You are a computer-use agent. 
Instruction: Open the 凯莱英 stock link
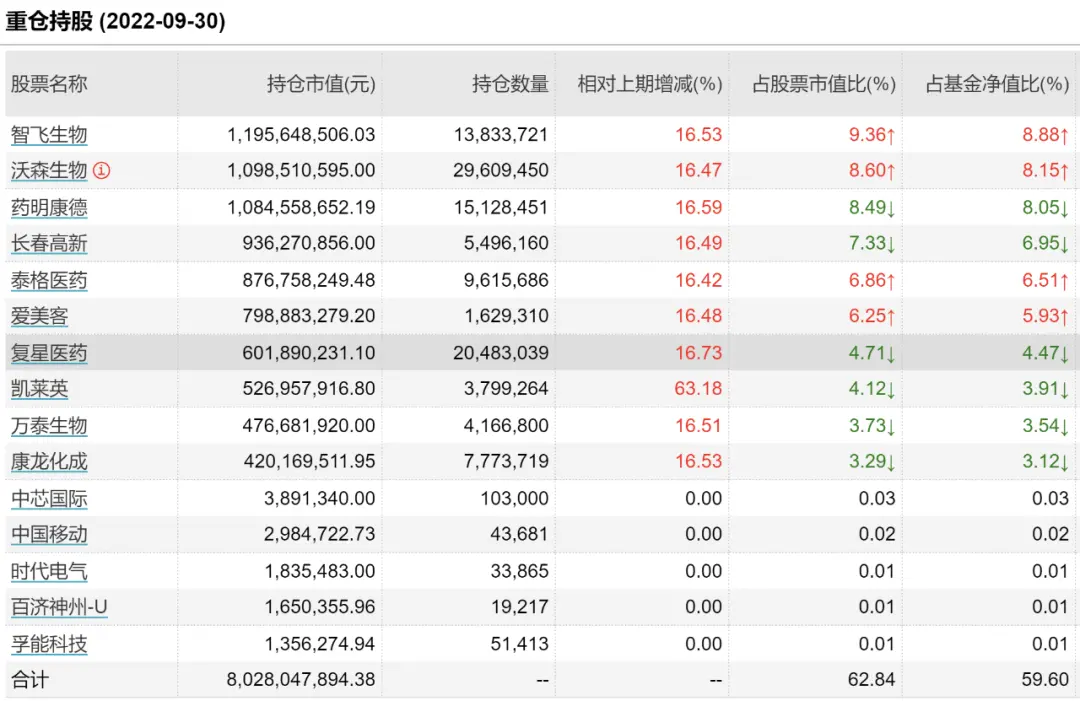(39, 388)
